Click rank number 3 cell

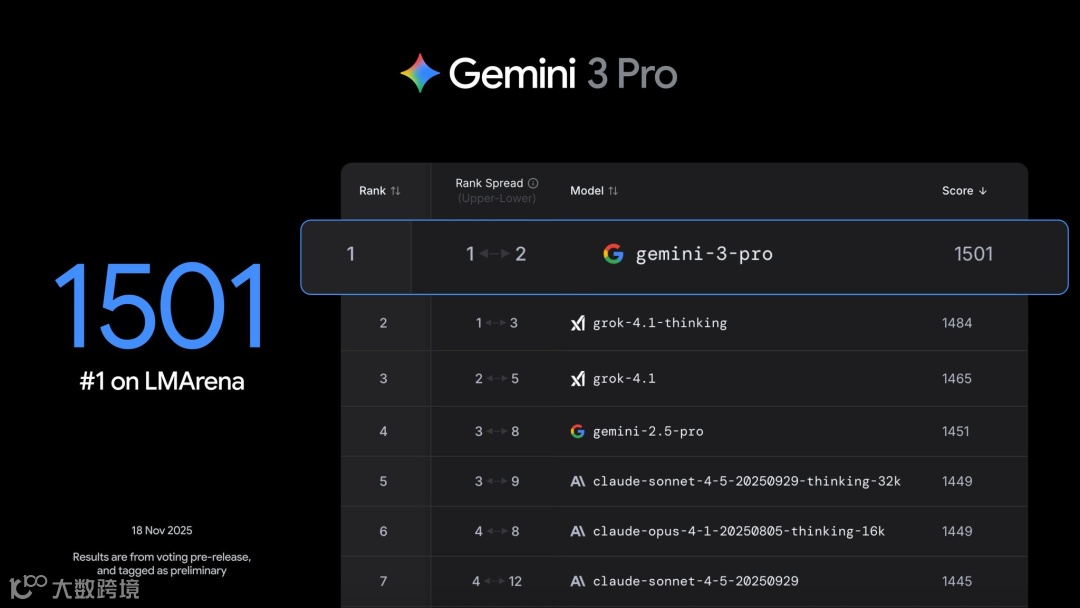point(383,379)
